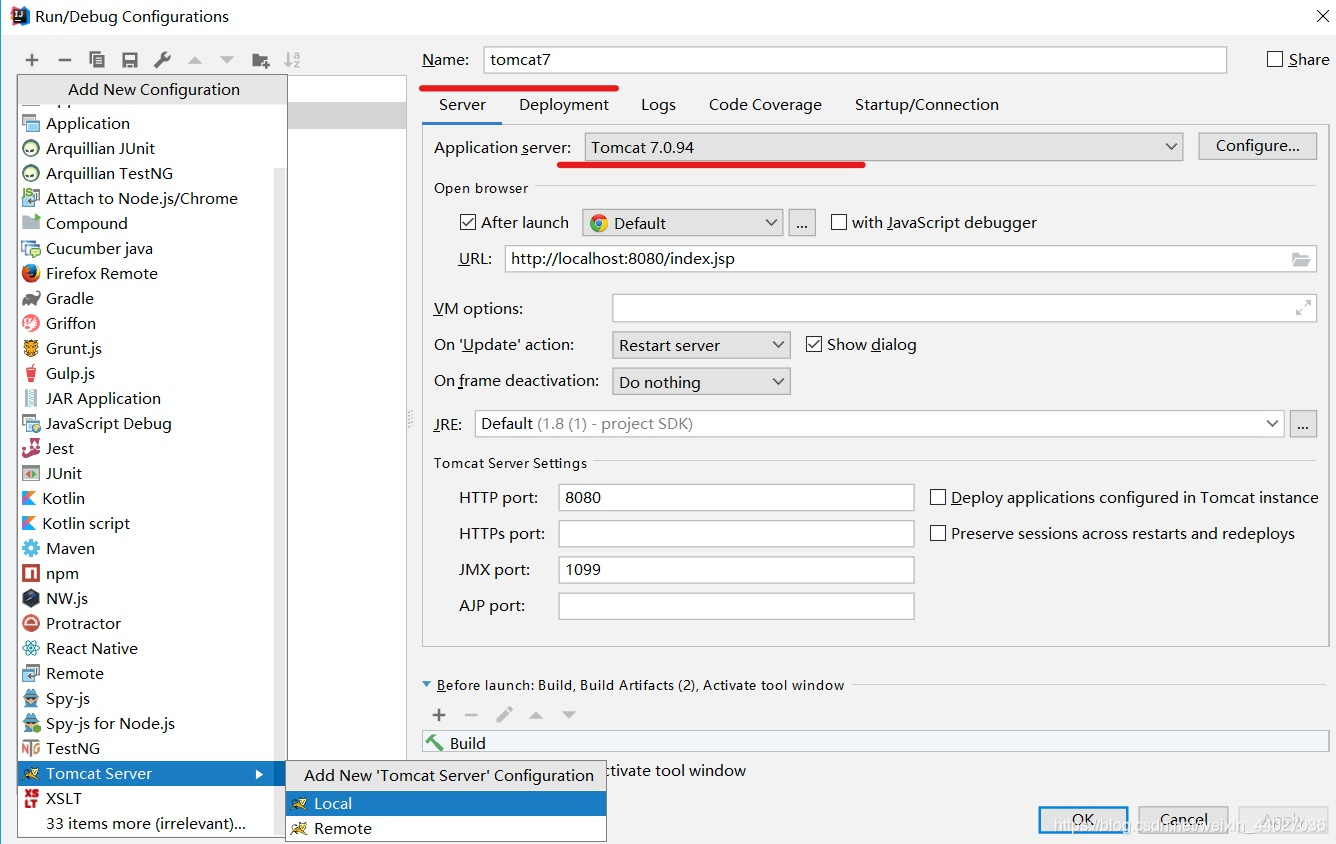Click the Add New Configuration plus icon

pos(32,60)
